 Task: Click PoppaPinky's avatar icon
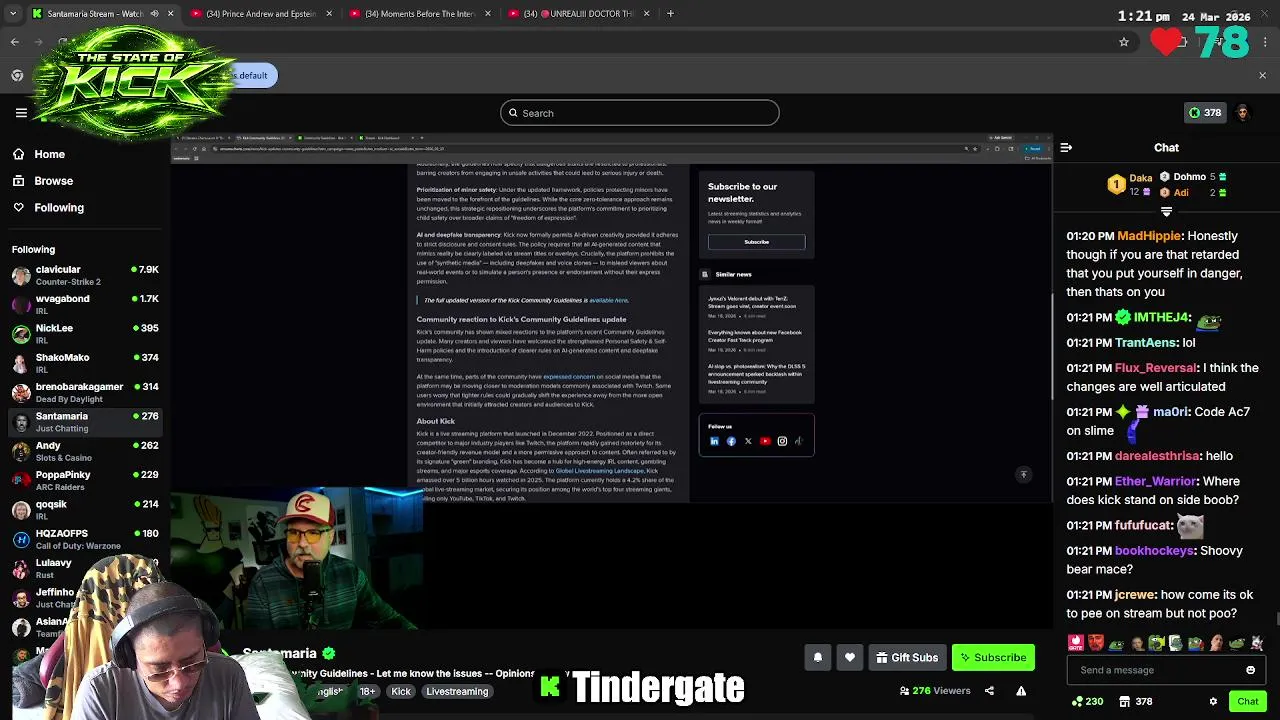21,480
